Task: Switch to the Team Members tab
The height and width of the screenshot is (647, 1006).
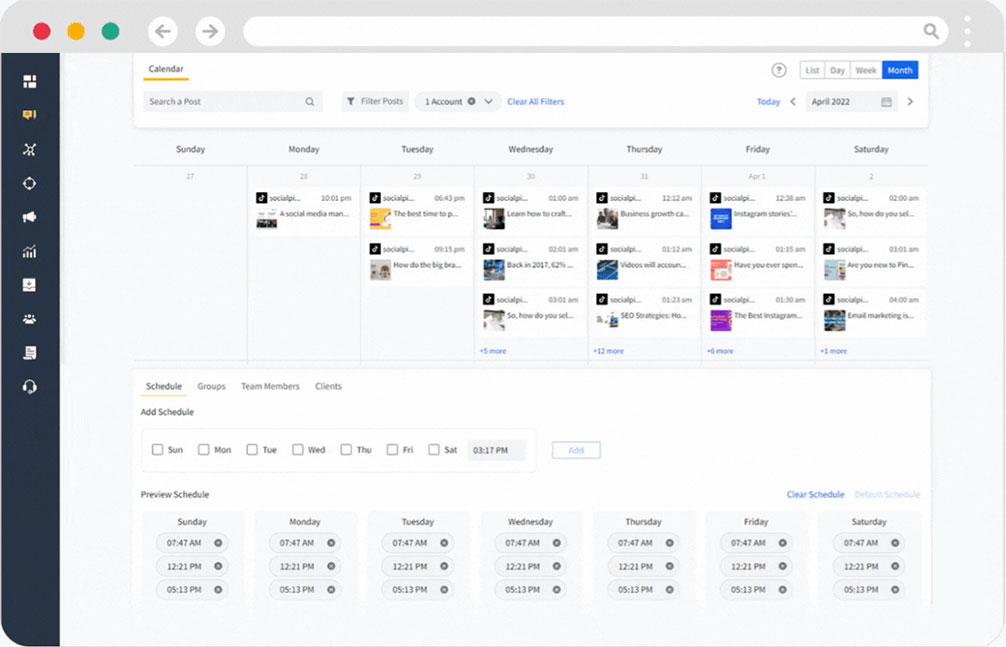Action: (270, 386)
